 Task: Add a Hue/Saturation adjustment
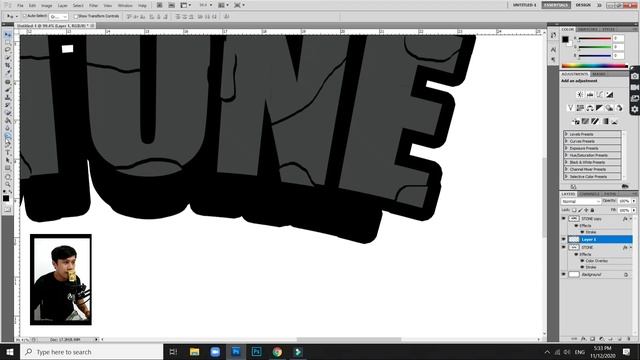[580, 108]
